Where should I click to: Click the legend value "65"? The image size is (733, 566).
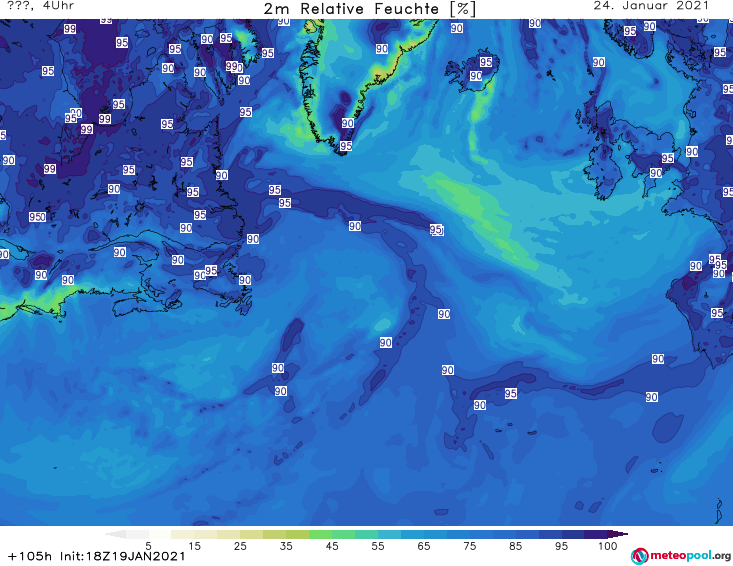424,546
